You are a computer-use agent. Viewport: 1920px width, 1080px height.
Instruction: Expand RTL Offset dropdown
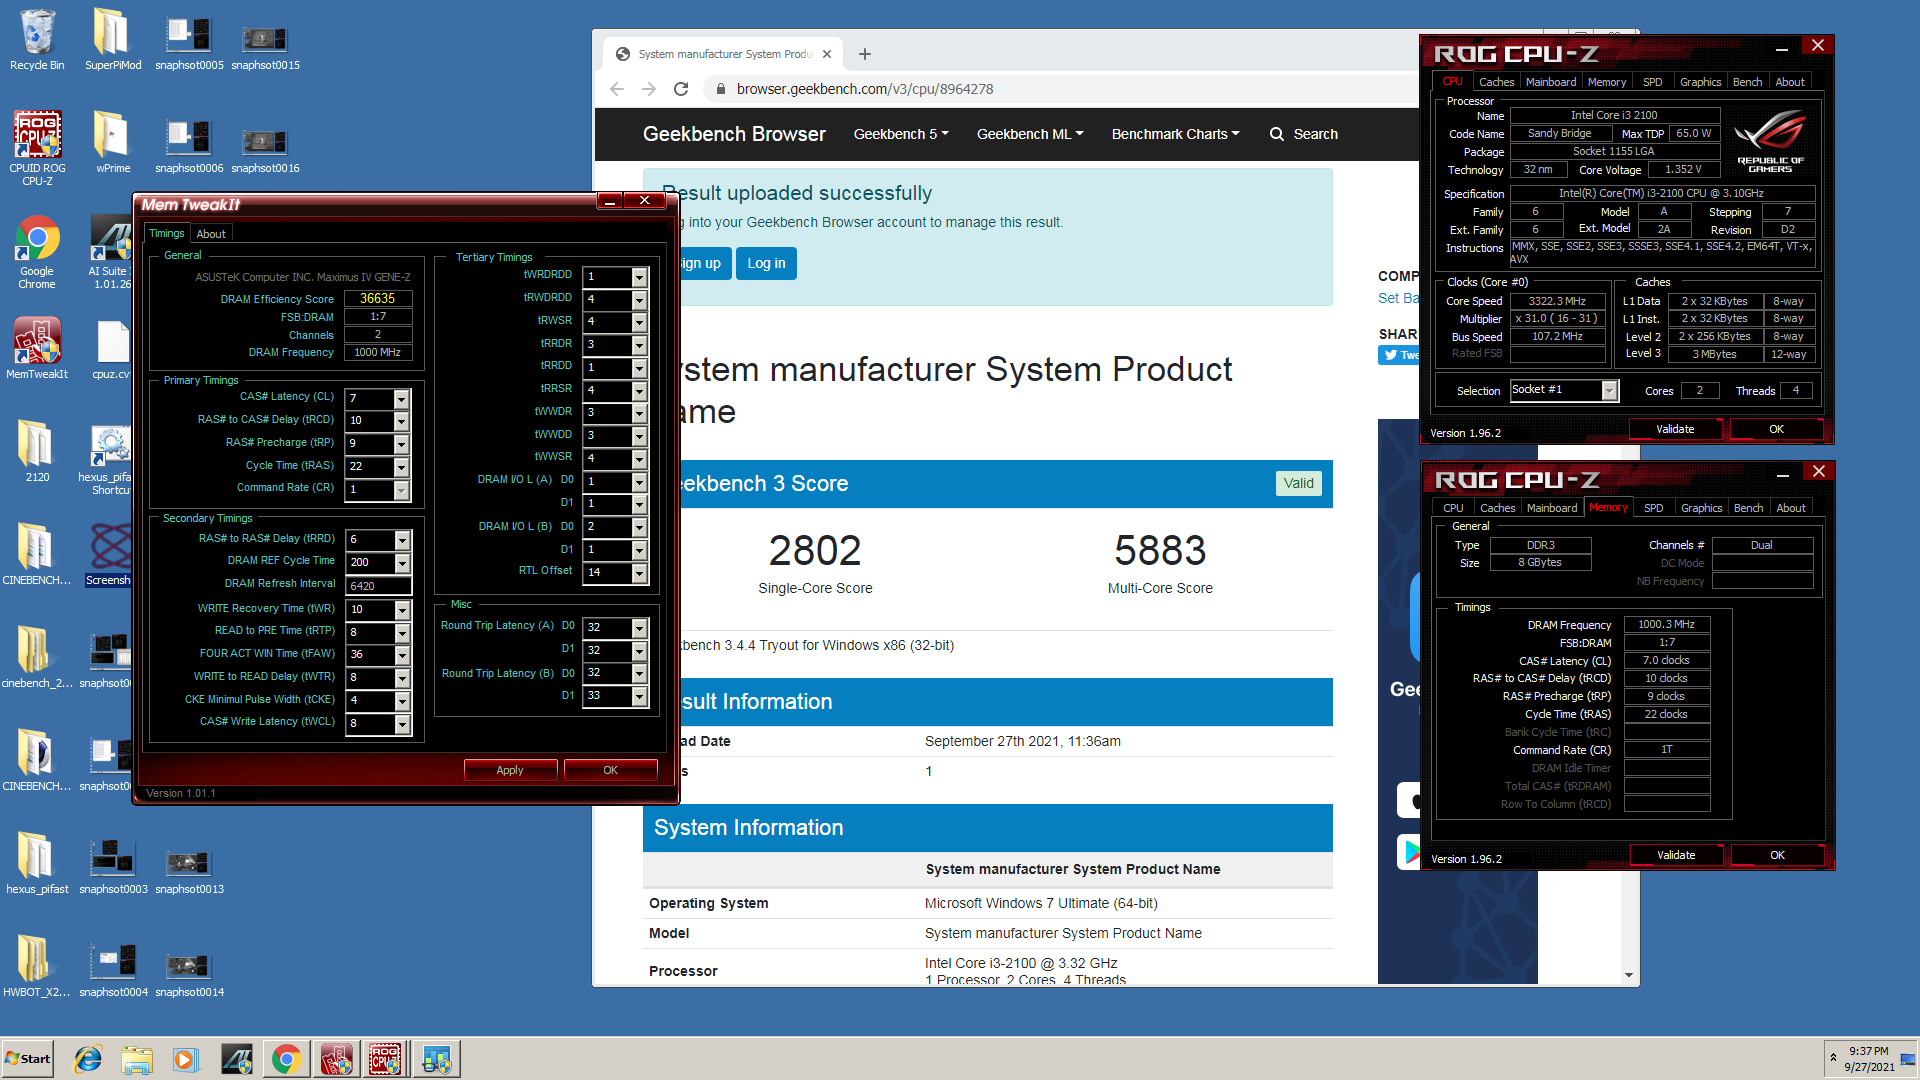(x=639, y=573)
